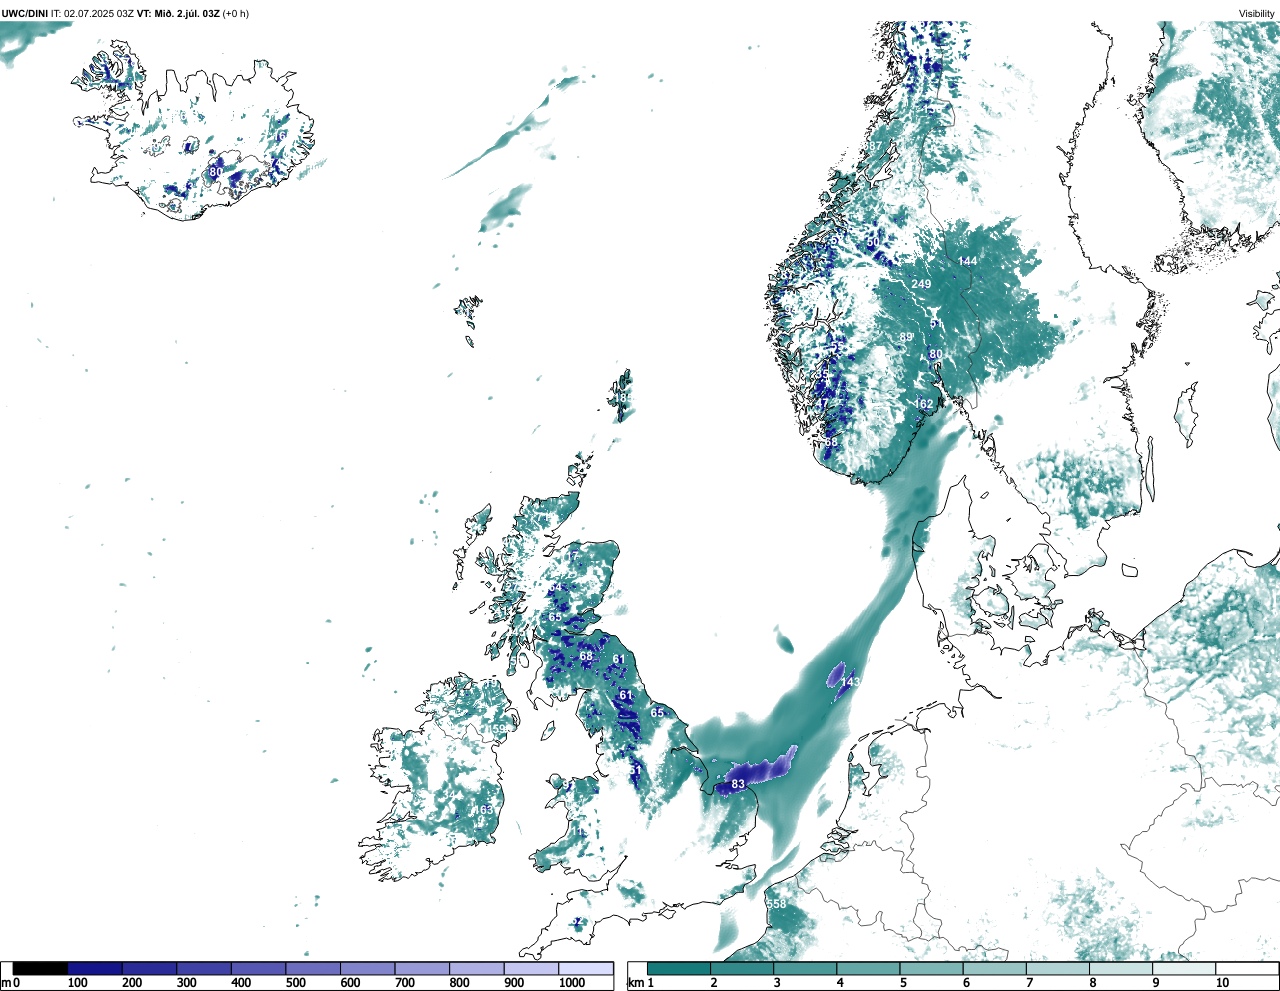
Task: Select the 1–2 km dark teal swatch
Action: coord(679,968)
